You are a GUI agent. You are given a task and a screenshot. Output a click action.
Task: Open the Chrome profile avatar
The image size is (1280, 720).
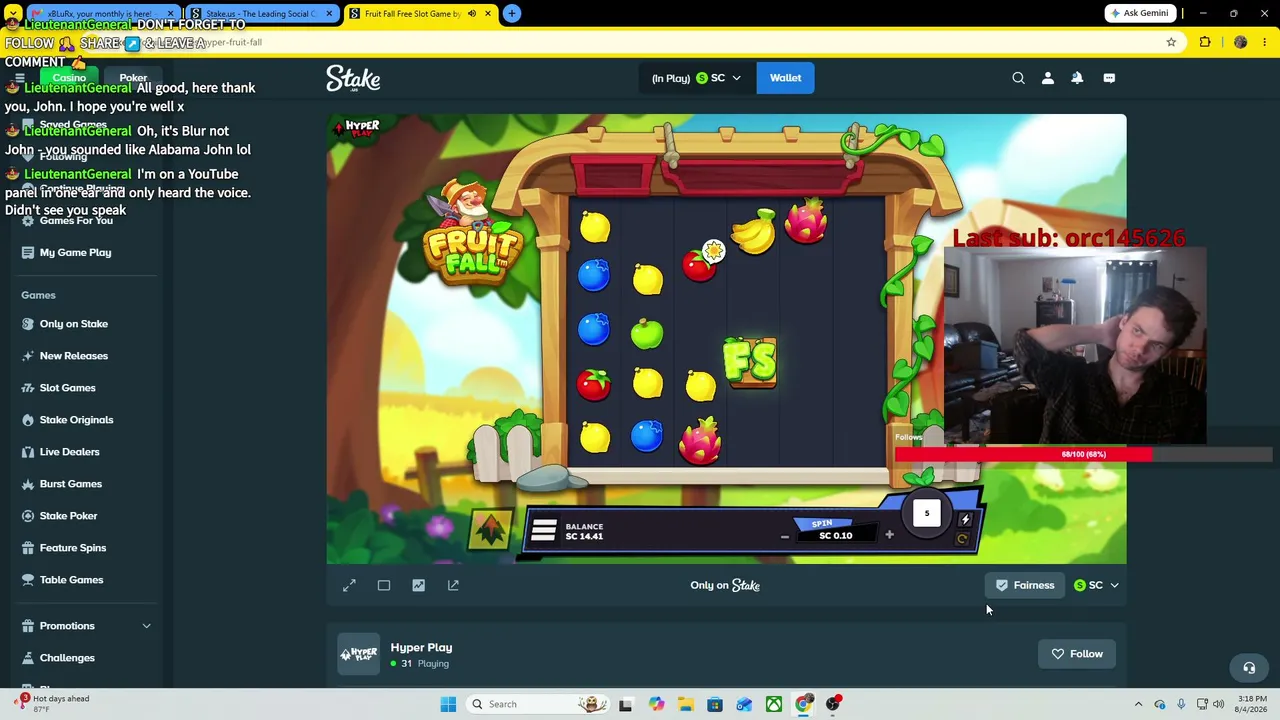[x=1241, y=42]
